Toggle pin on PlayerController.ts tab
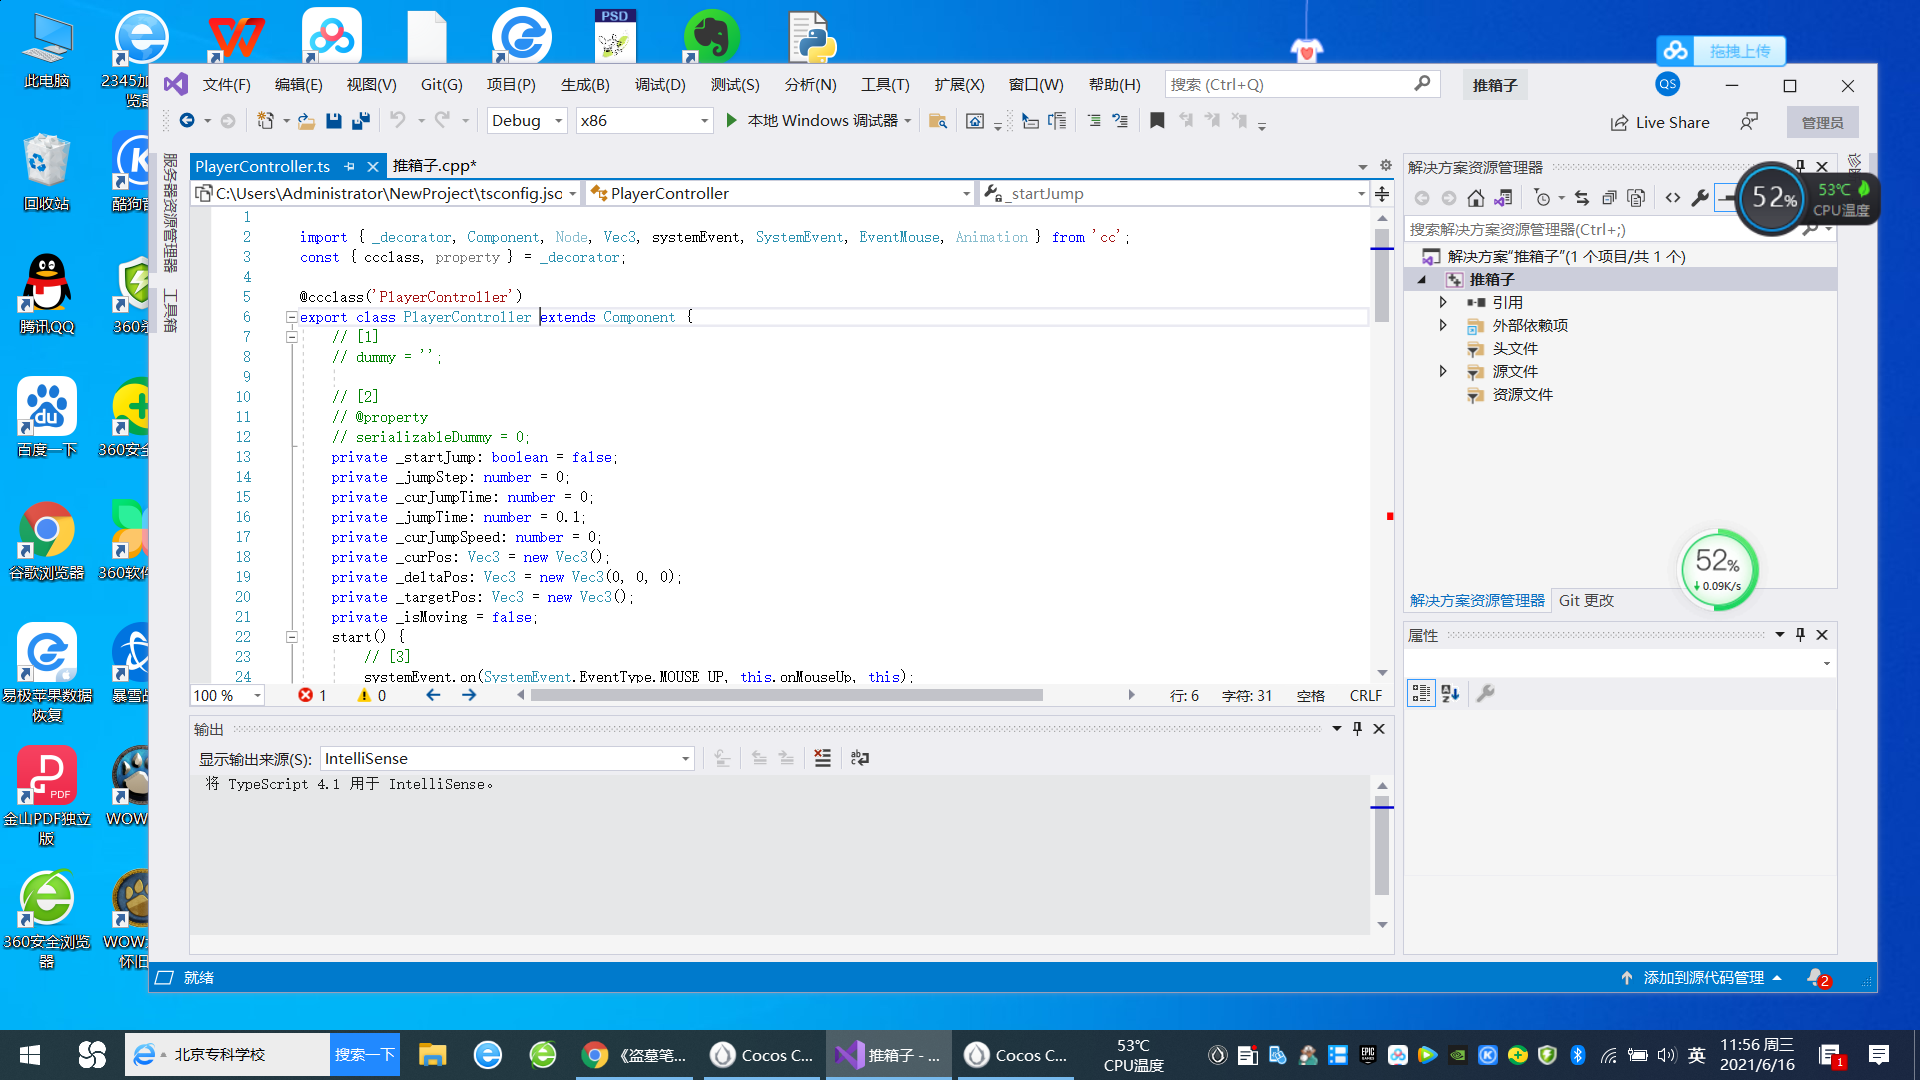 tap(349, 166)
